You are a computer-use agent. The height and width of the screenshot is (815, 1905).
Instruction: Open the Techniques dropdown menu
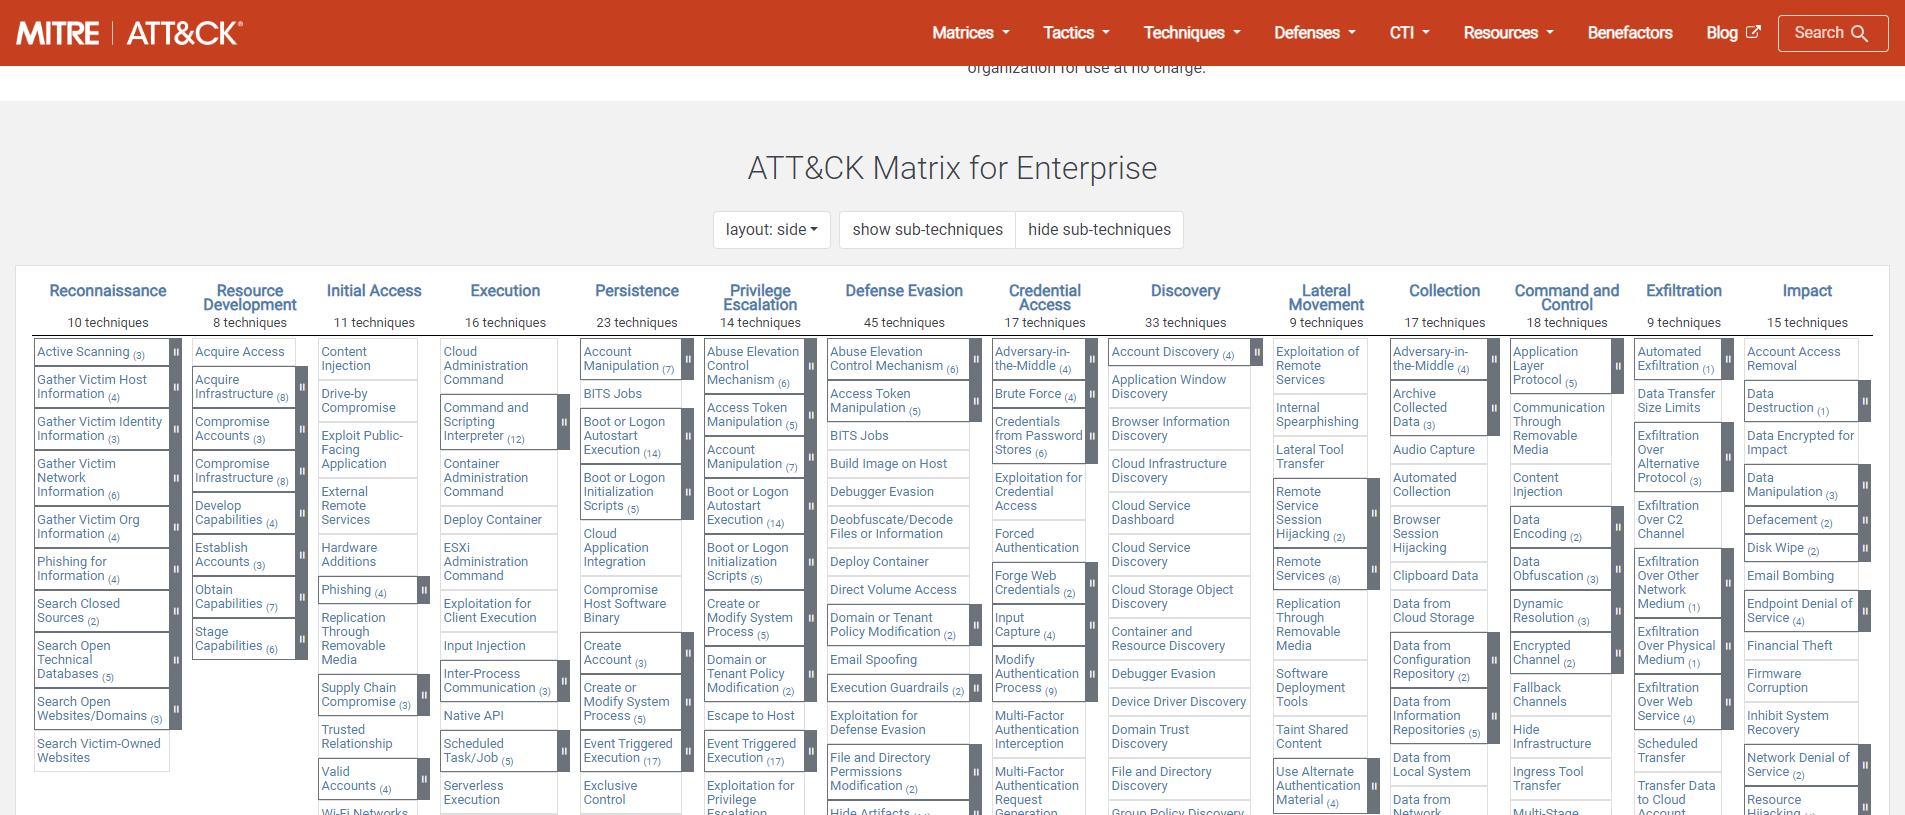coord(1192,33)
